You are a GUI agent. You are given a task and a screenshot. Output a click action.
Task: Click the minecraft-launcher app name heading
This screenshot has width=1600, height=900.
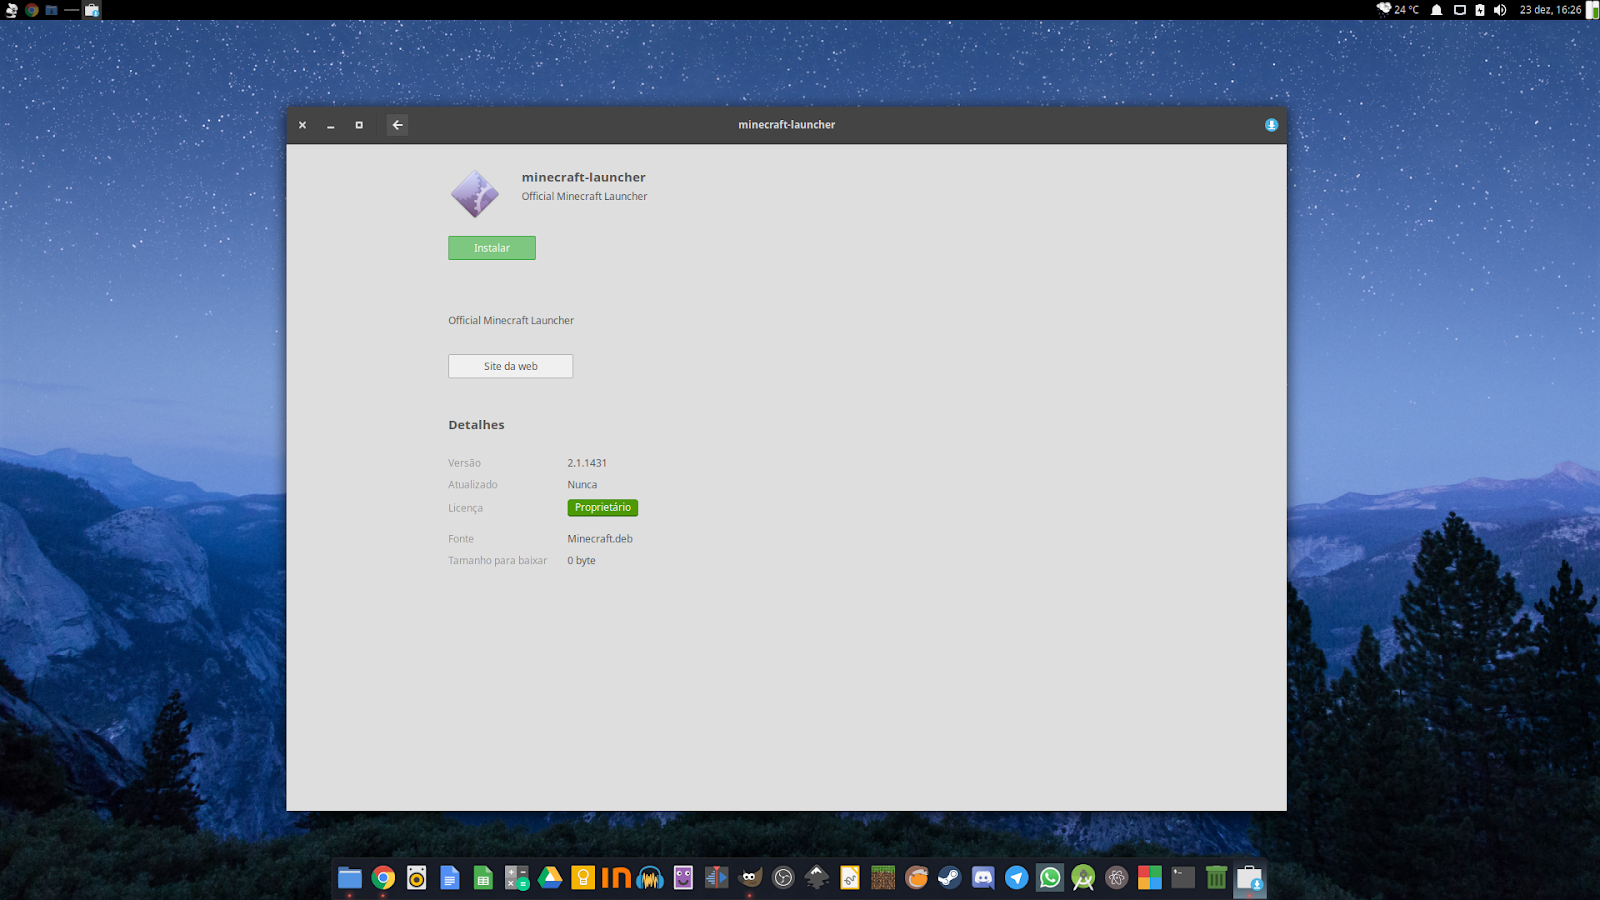(583, 177)
